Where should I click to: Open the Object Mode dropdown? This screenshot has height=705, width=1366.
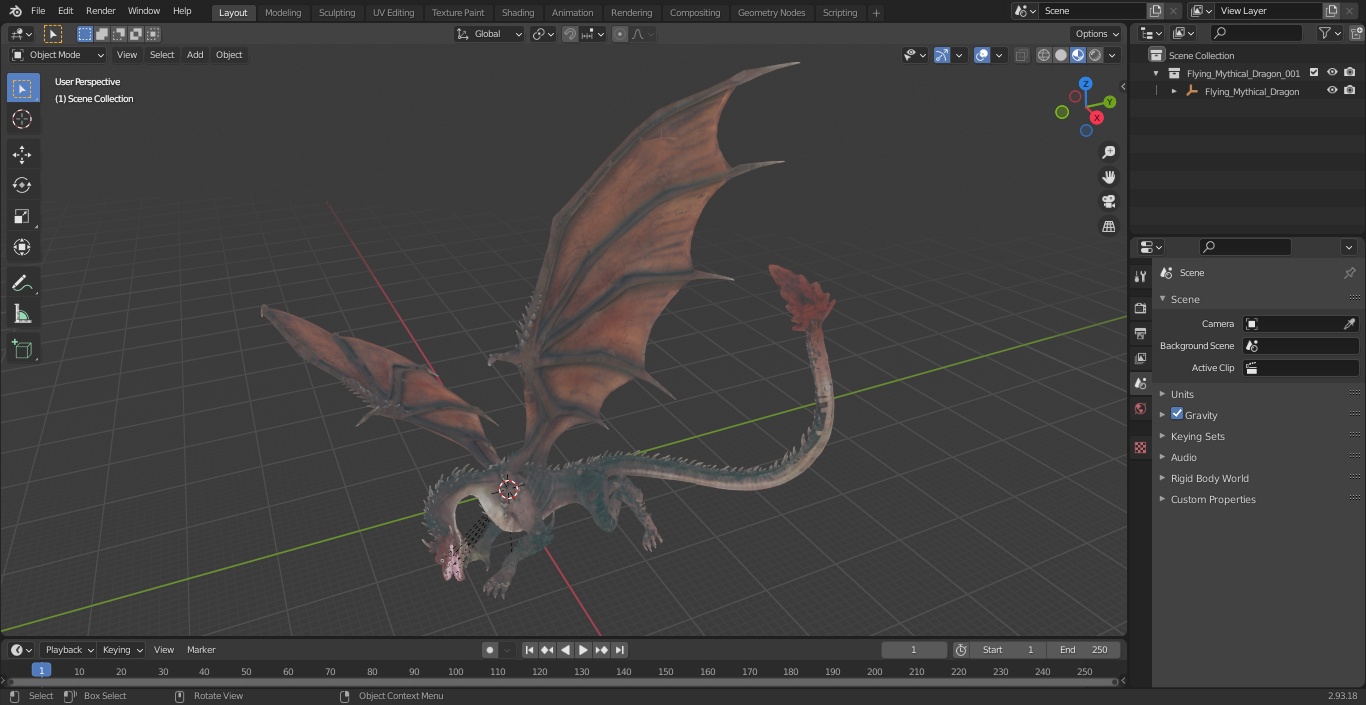point(57,55)
